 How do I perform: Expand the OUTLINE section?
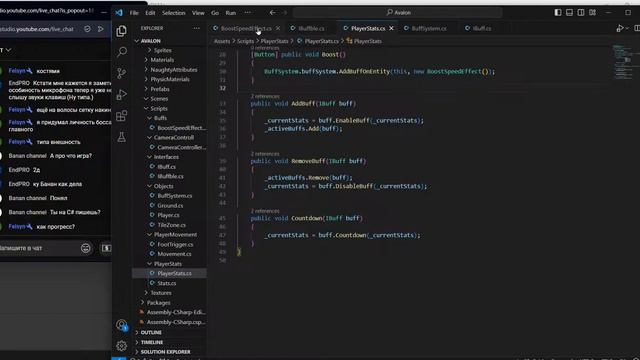151,333
